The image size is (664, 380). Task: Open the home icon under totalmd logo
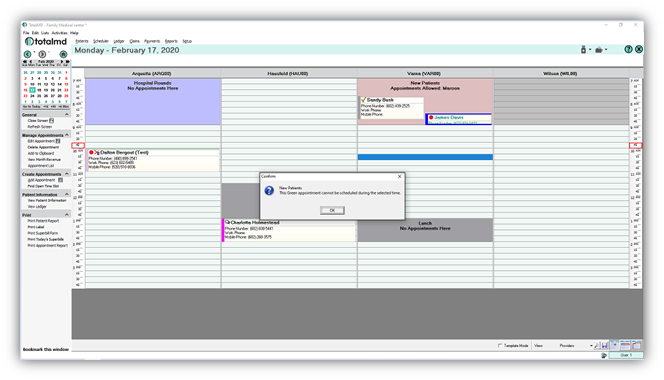pos(63,54)
